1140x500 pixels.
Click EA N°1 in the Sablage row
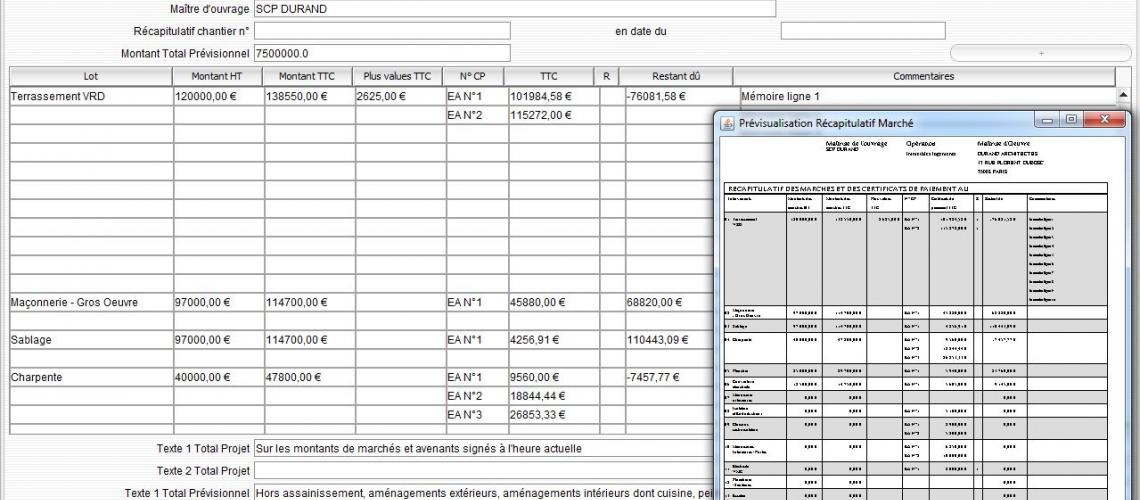click(477, 340)
